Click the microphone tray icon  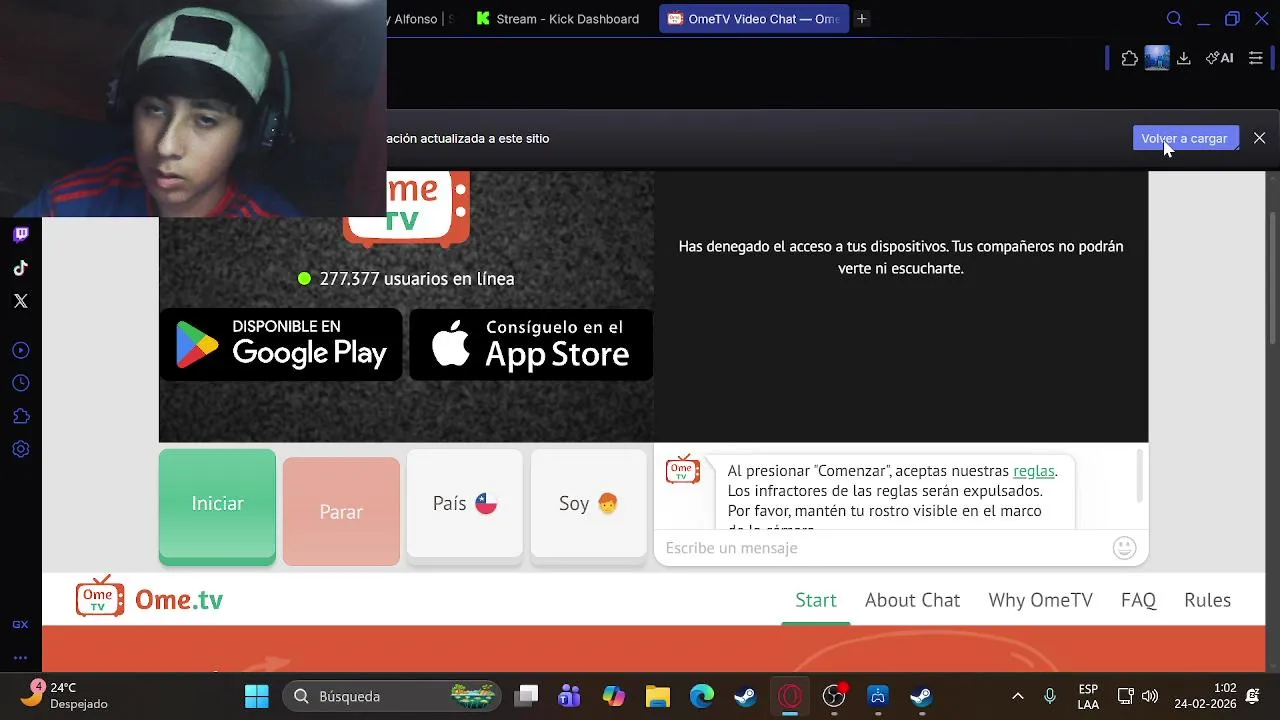tap(1050, 696)
